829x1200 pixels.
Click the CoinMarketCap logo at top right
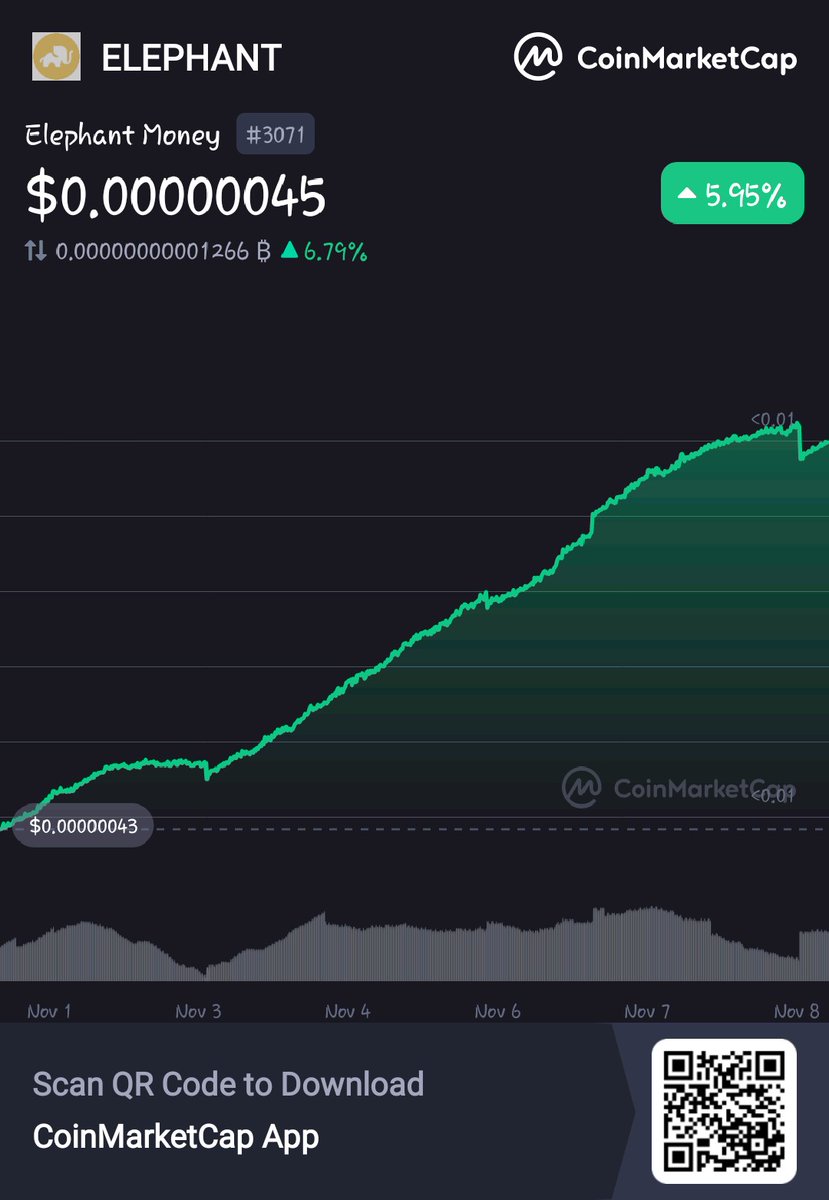656,57
